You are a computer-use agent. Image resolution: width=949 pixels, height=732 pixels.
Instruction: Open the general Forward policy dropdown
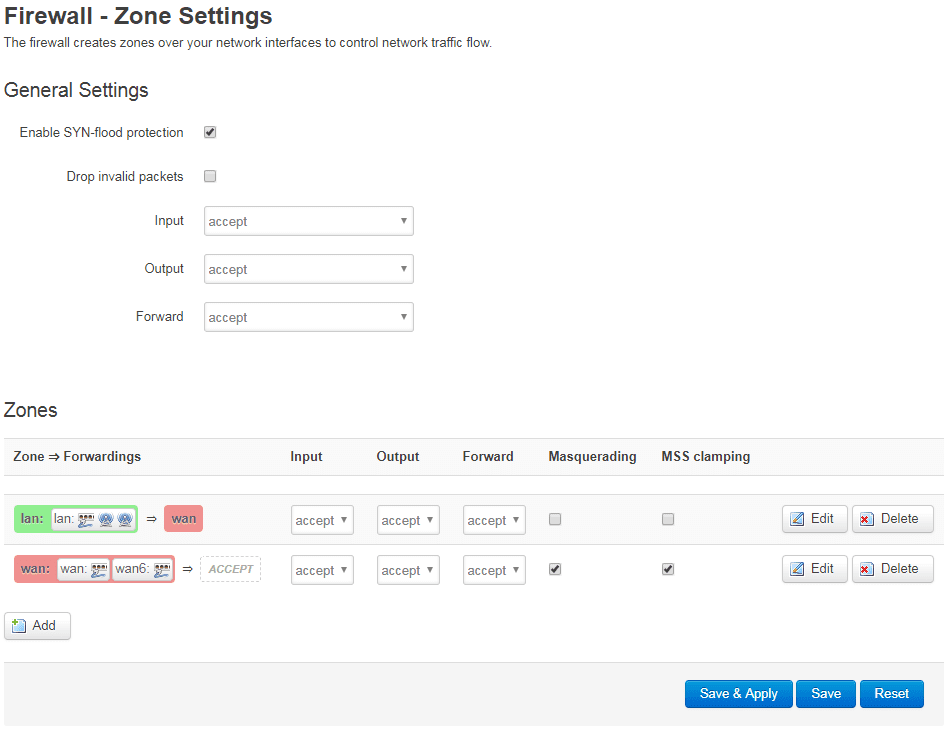coord(309,317)
